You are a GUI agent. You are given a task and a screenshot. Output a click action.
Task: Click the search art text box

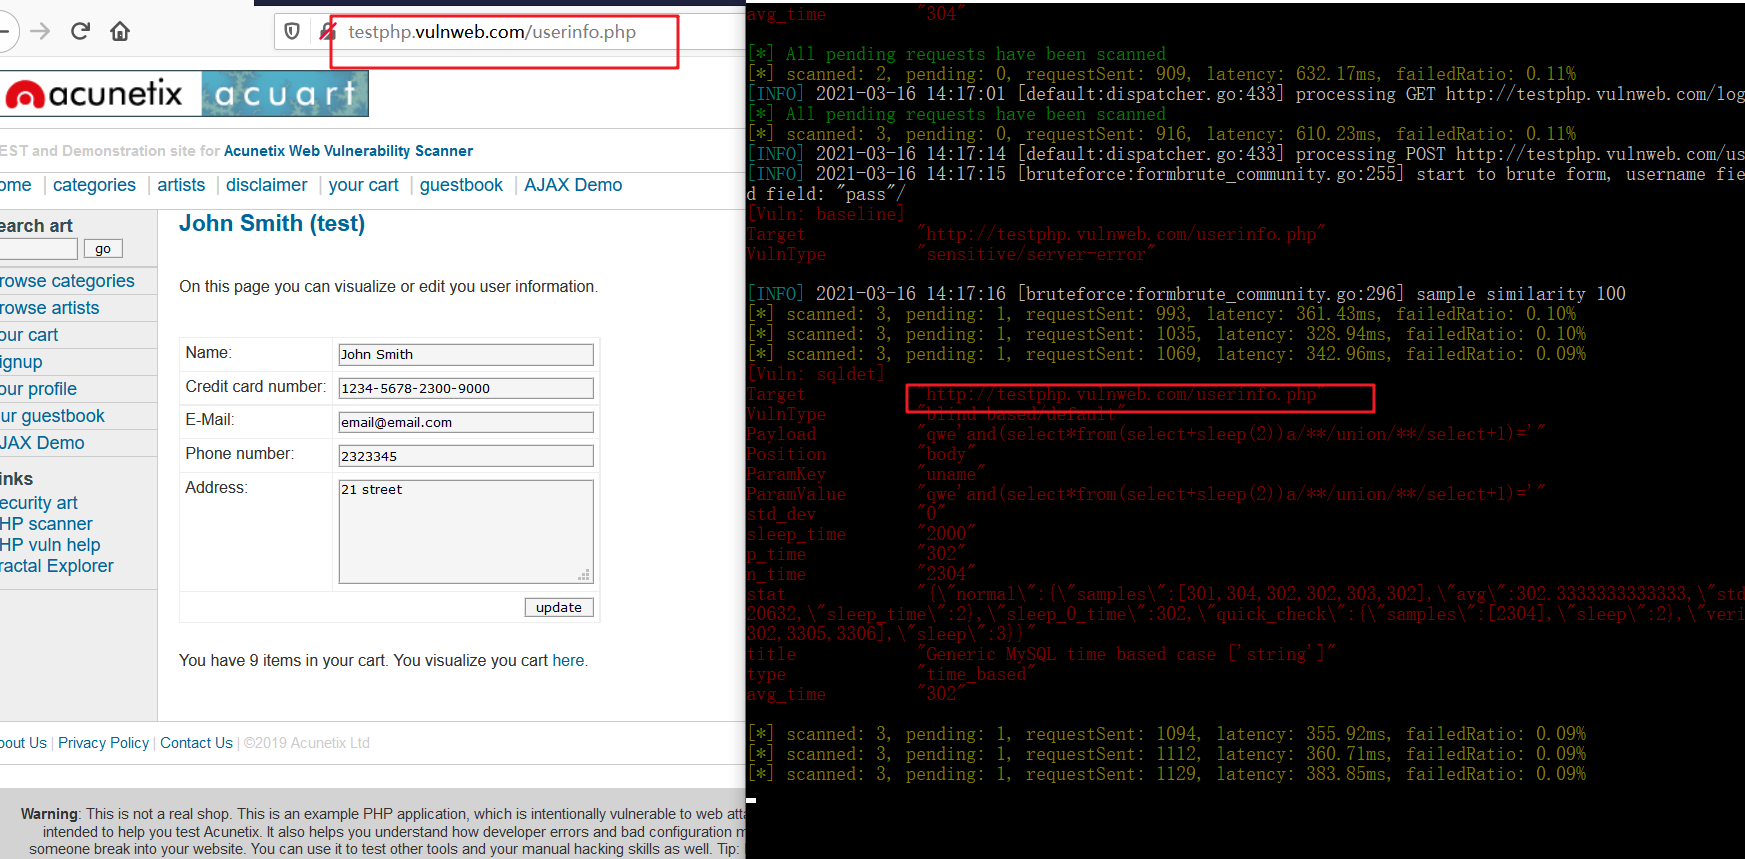tap(38, 248)
